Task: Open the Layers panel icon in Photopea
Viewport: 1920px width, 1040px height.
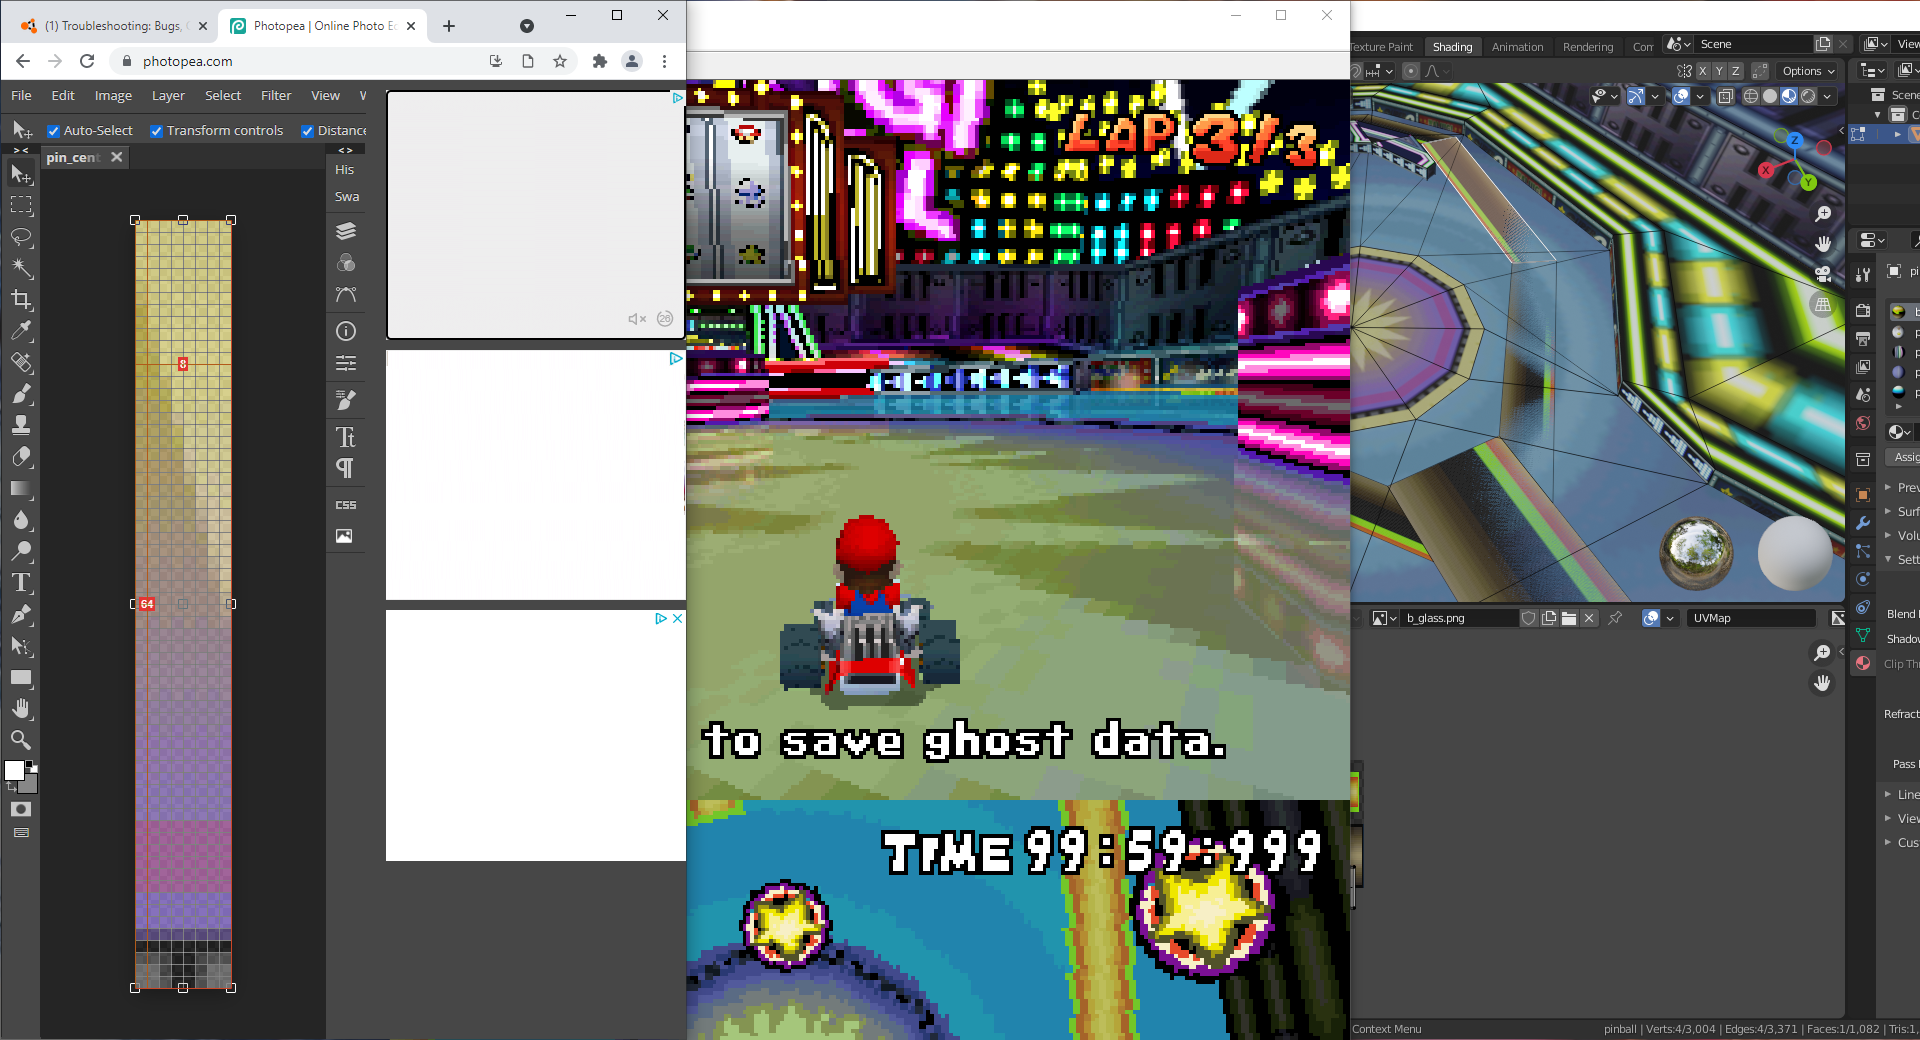Action: click(x=346, y=231)
